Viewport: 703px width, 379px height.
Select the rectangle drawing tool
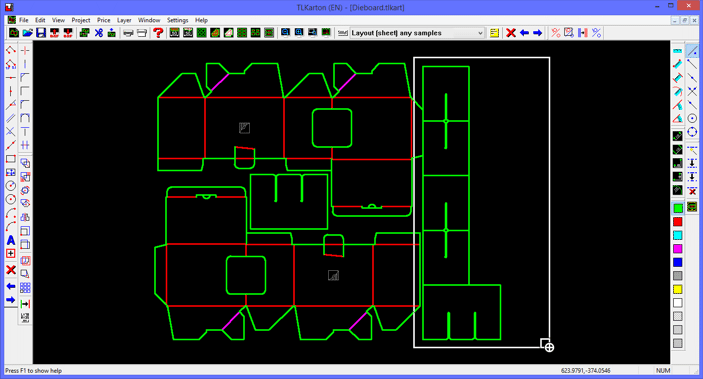coord(11,159)
